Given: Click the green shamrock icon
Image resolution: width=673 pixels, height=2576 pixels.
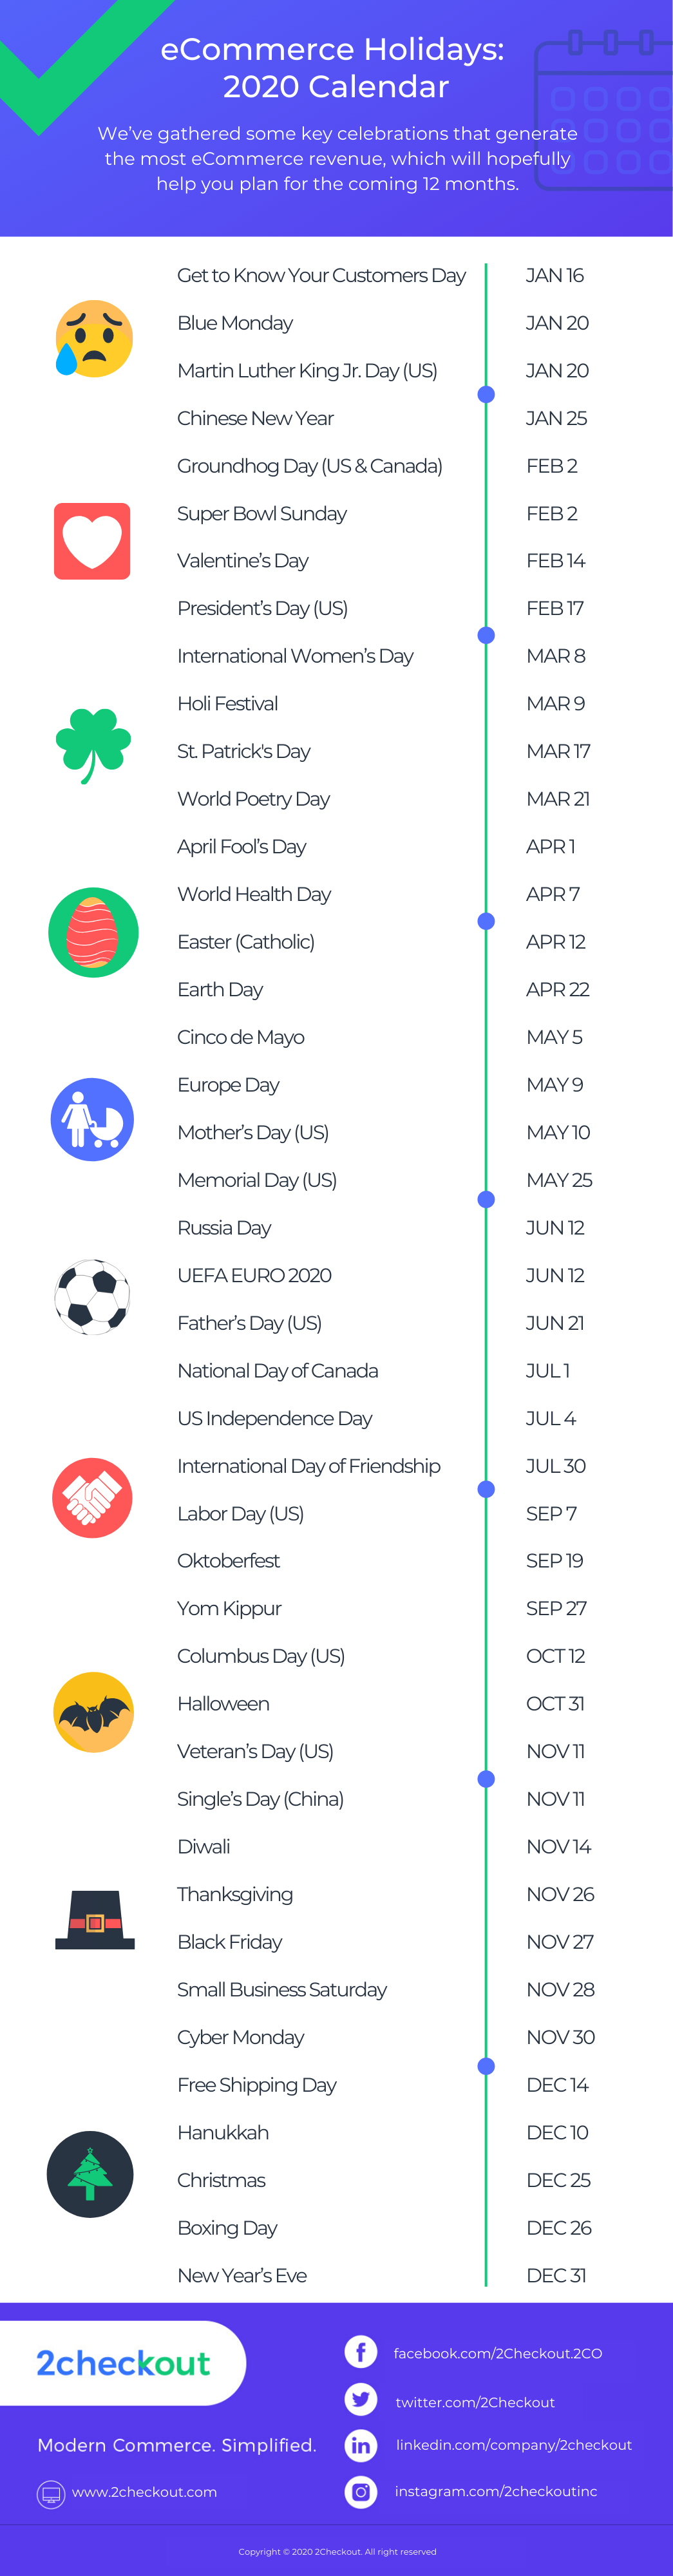Looking at the screenshot, I should [93, 745].
